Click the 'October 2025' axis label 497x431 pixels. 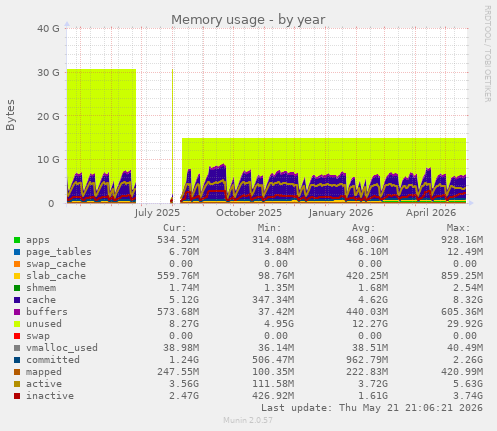click(249, 213)
